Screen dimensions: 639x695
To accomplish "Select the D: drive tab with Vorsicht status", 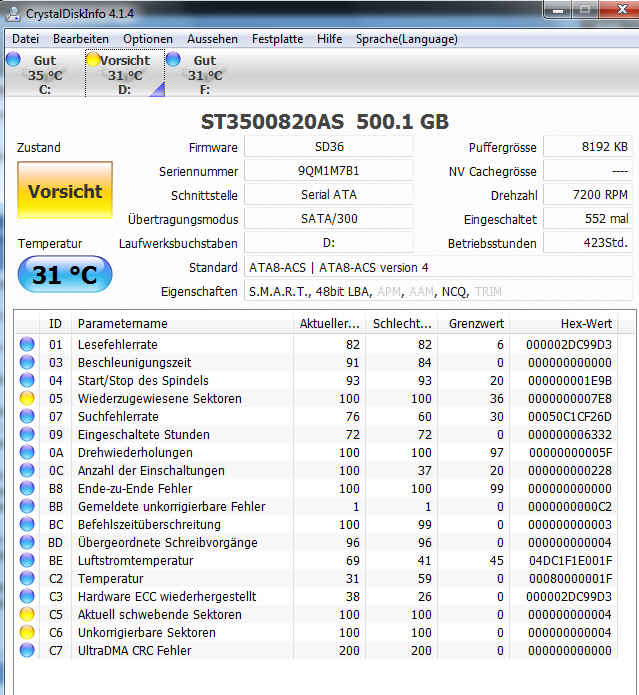I will [x=125, y=74].
